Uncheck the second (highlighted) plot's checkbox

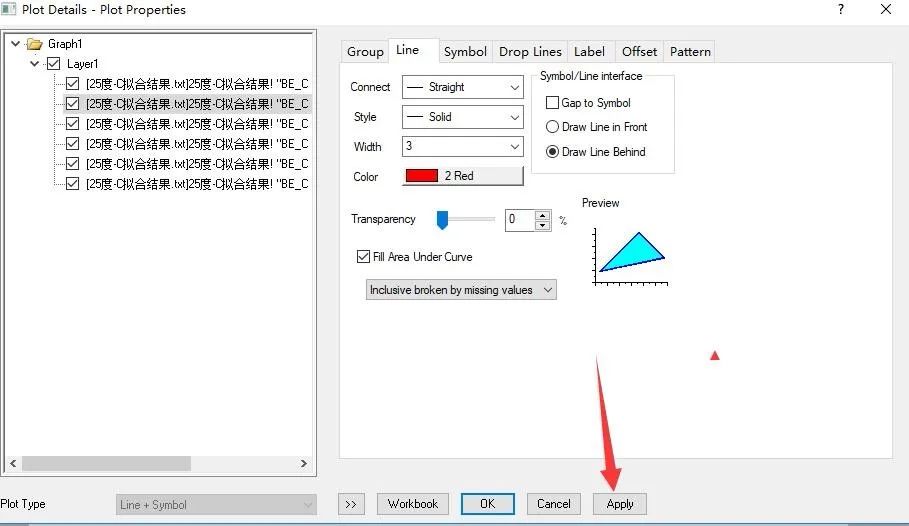[x=72, y=104]
